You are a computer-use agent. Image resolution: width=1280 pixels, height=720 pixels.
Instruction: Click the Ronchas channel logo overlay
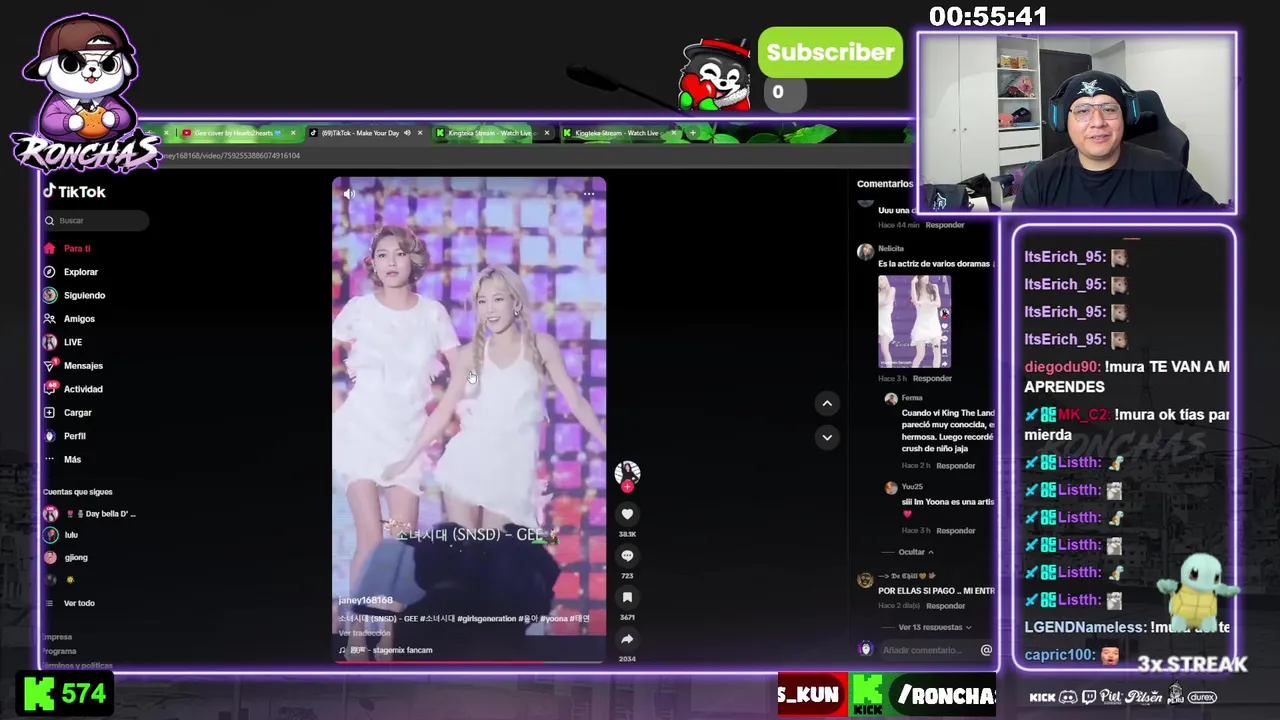[84, 95]
